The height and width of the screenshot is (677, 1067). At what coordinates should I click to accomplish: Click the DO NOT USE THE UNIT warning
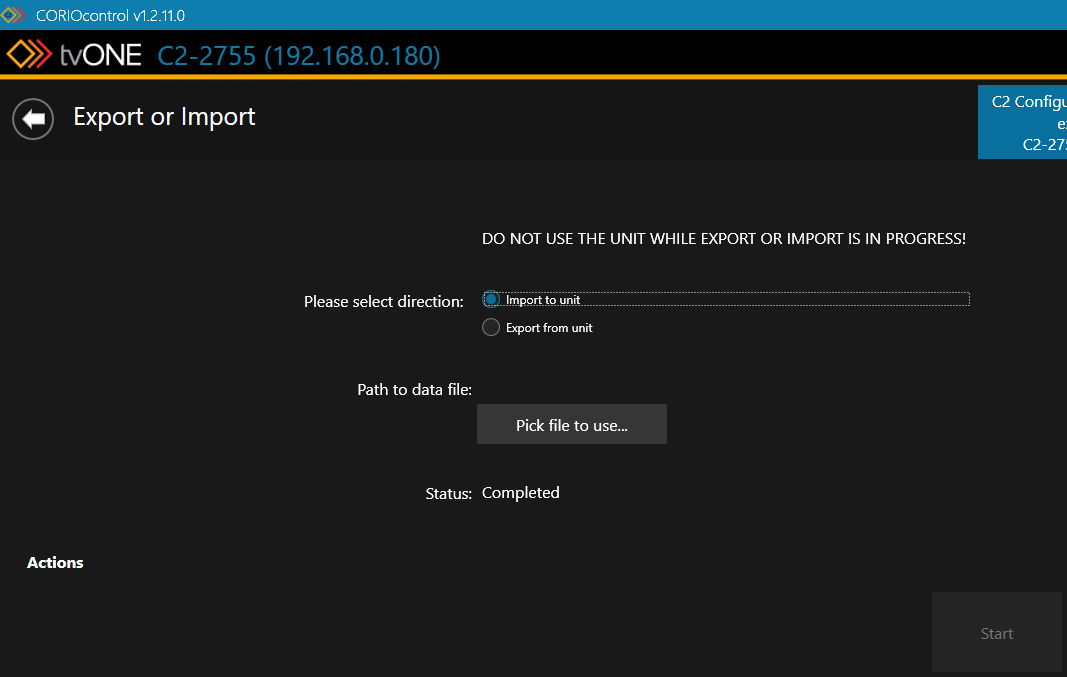[x=723, y=239]
